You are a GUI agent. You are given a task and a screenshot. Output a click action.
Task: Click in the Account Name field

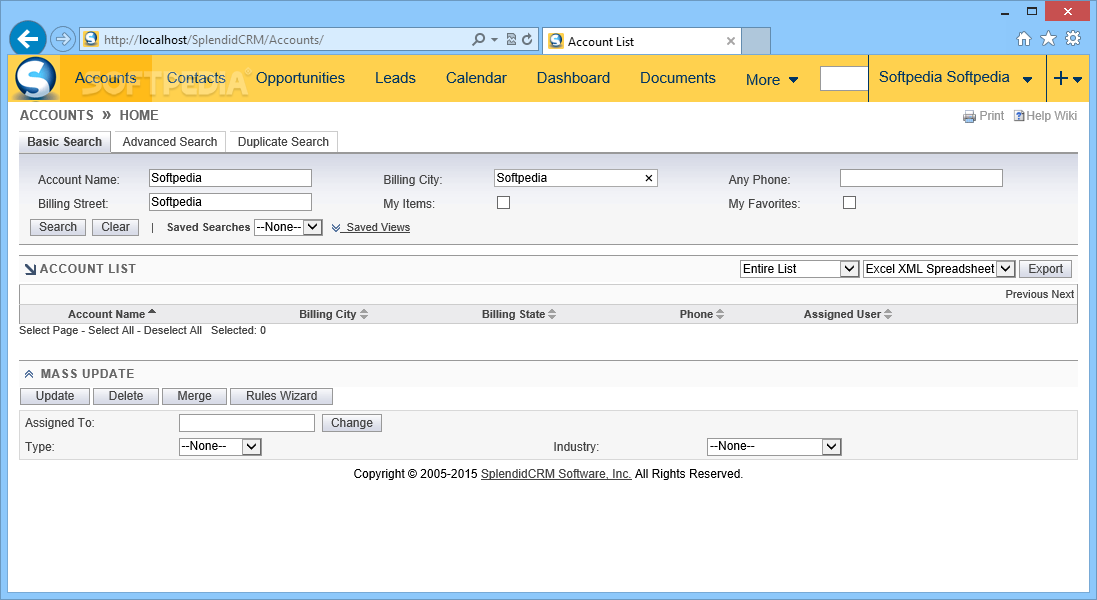click(230, 178)
